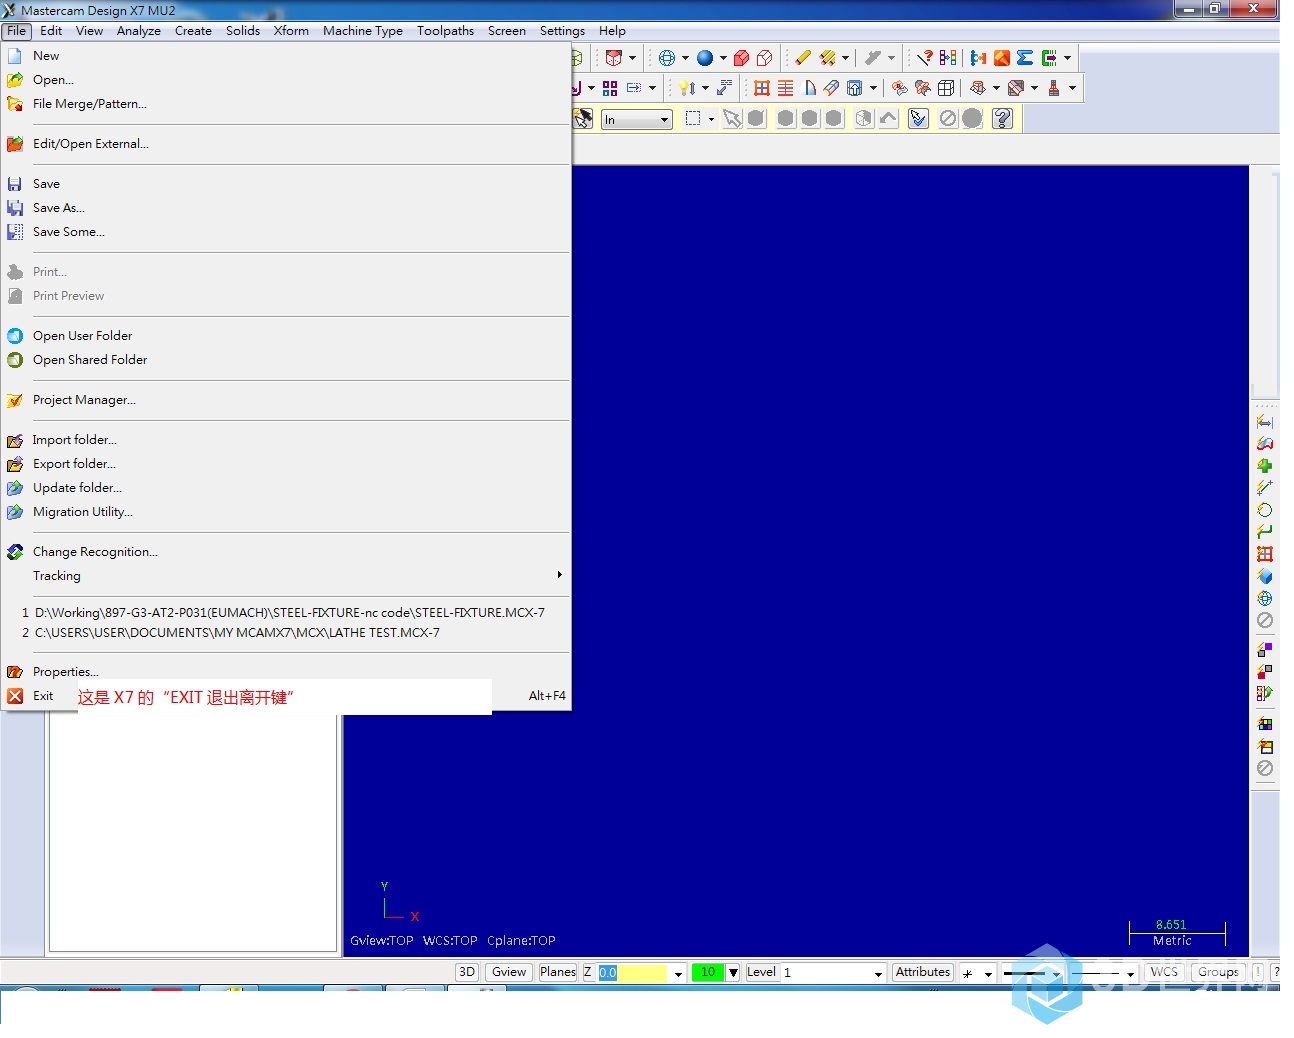Click the red isometric cube view icon
Viewport: 1294px width, 1038px height.
(614, 58)
